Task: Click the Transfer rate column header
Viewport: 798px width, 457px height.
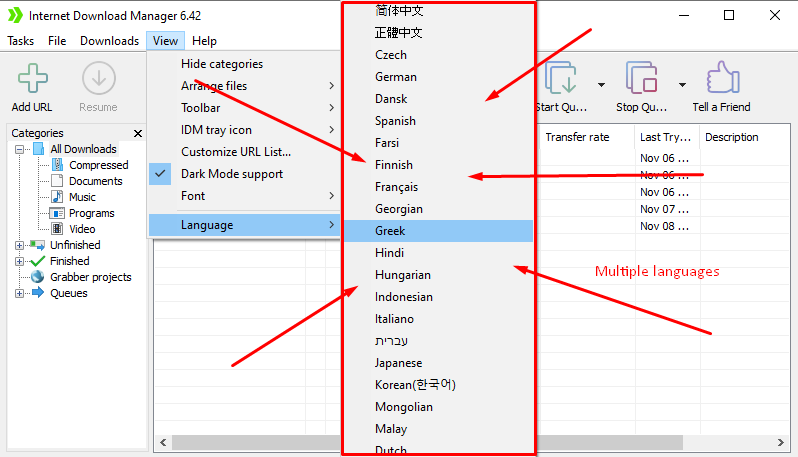Action: (587, 137)
